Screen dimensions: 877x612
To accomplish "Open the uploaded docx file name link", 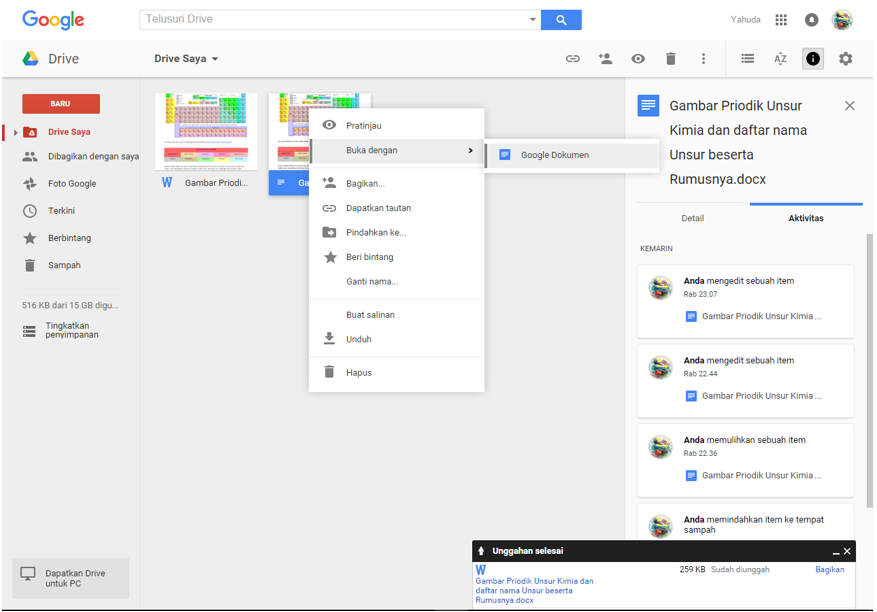I will [534, 591].
